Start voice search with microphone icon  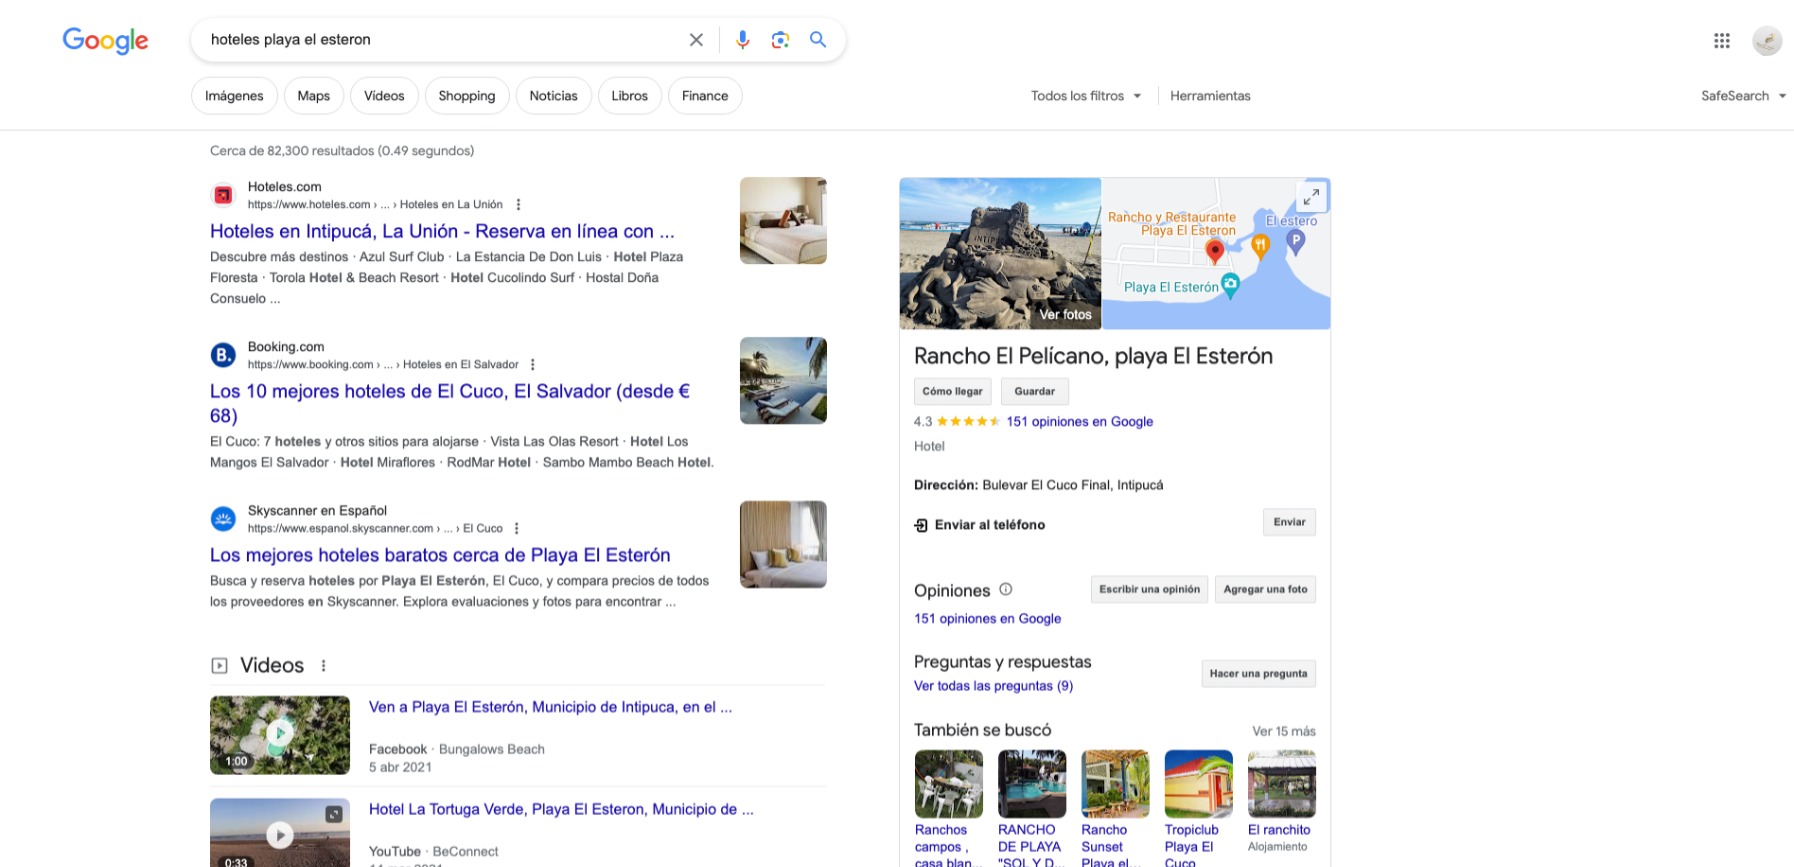pos(742,40)
